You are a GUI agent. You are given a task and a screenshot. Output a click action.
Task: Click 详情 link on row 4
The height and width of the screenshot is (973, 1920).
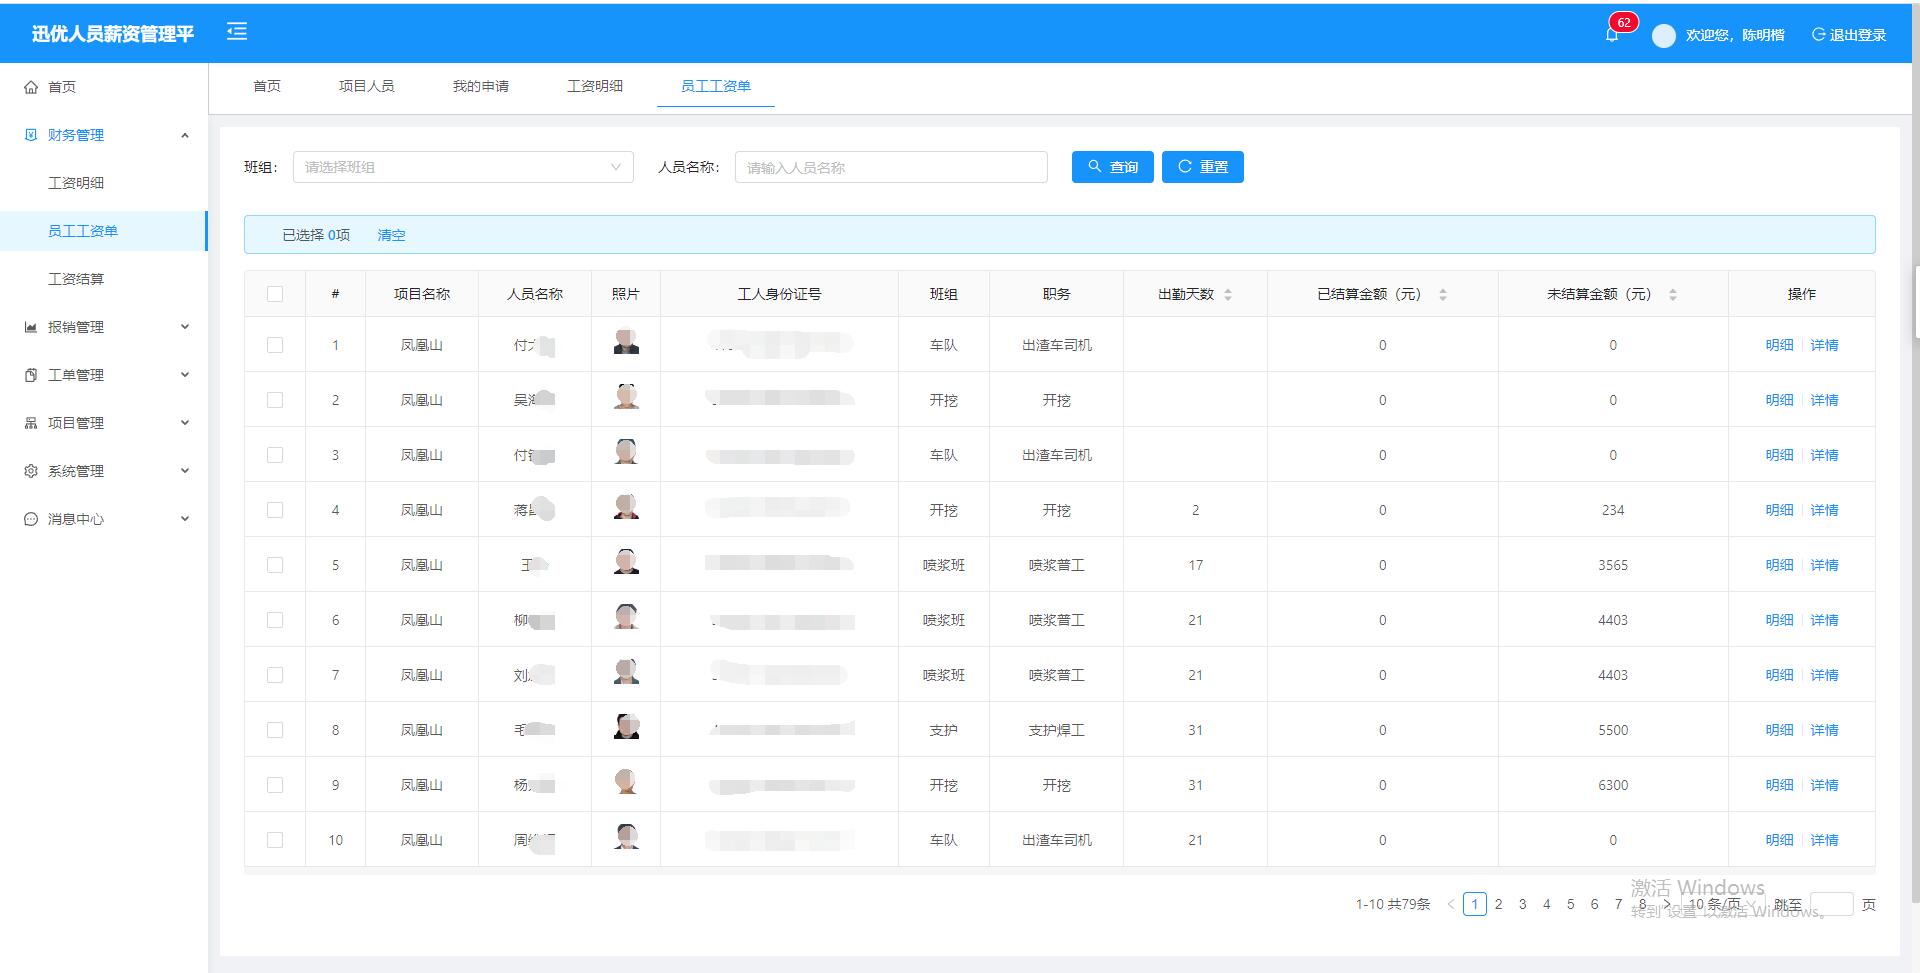[x=1824, y=509]
